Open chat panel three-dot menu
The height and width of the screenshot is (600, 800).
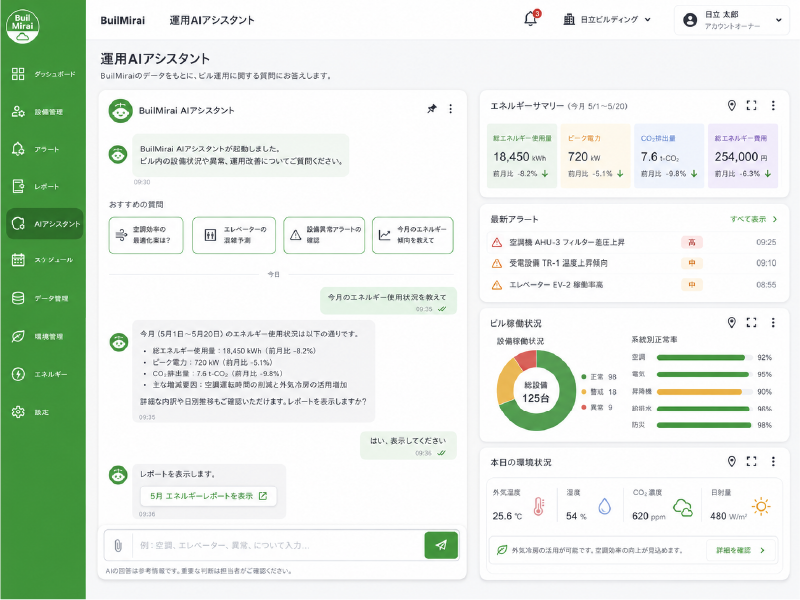tap(451, 109)
